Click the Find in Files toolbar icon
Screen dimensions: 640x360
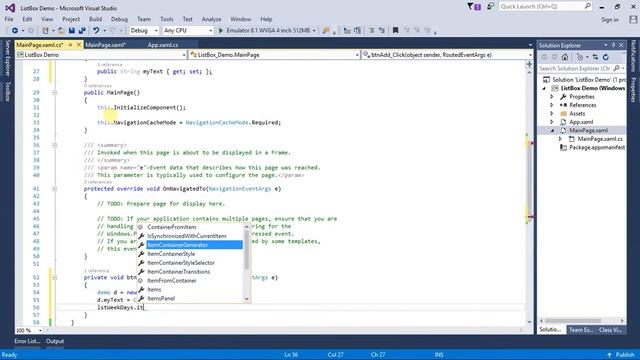pyautogui.click(x=326, y=31)
